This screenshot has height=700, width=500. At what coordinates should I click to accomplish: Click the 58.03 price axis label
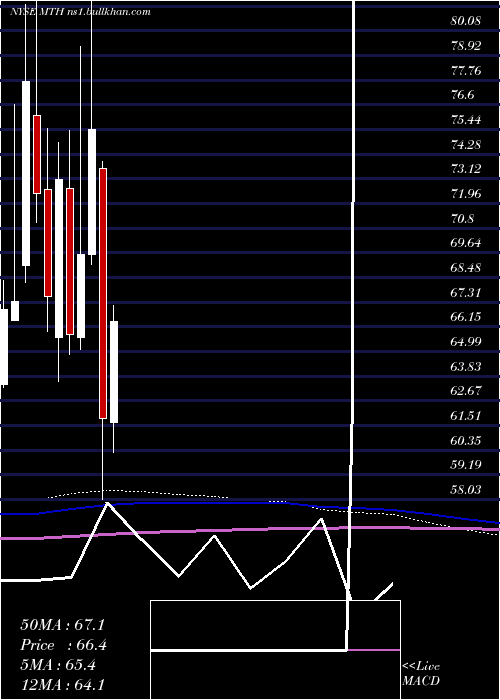click(466, 490)
